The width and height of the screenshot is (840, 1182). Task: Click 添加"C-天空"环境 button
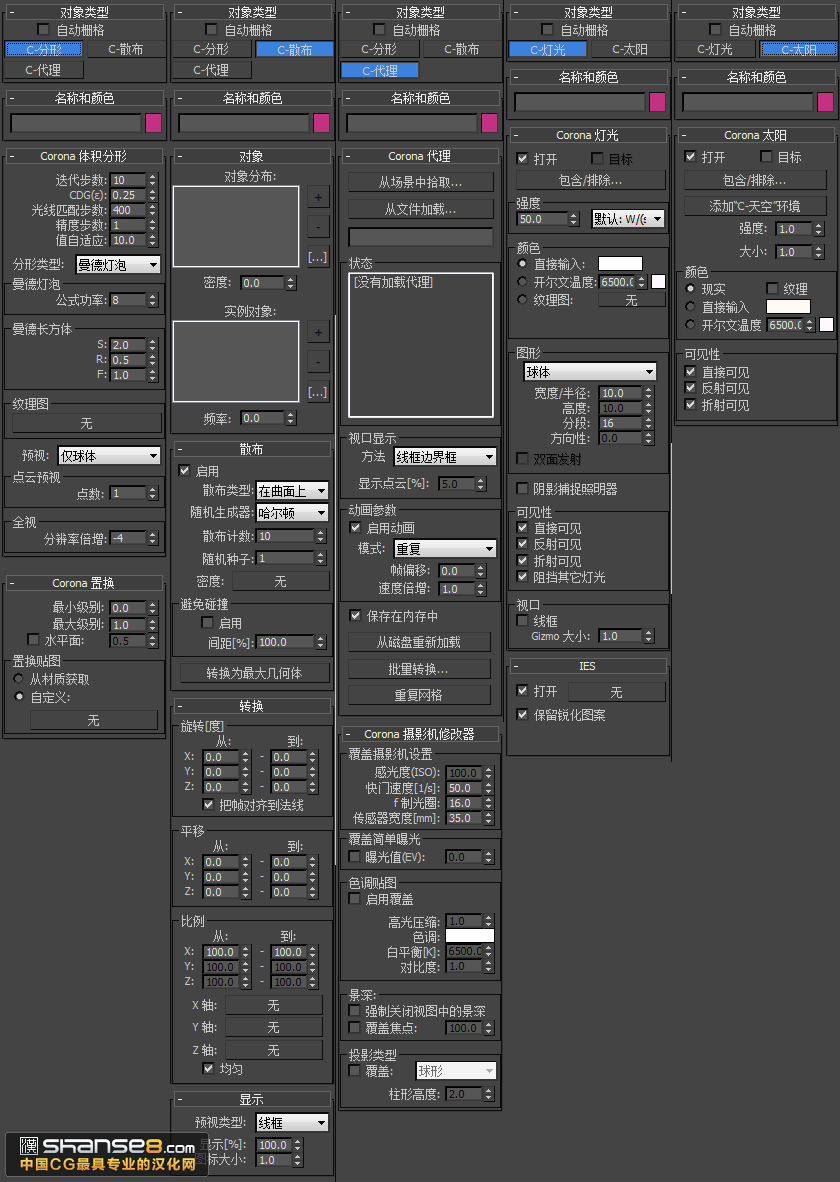(x=755, y=207)
